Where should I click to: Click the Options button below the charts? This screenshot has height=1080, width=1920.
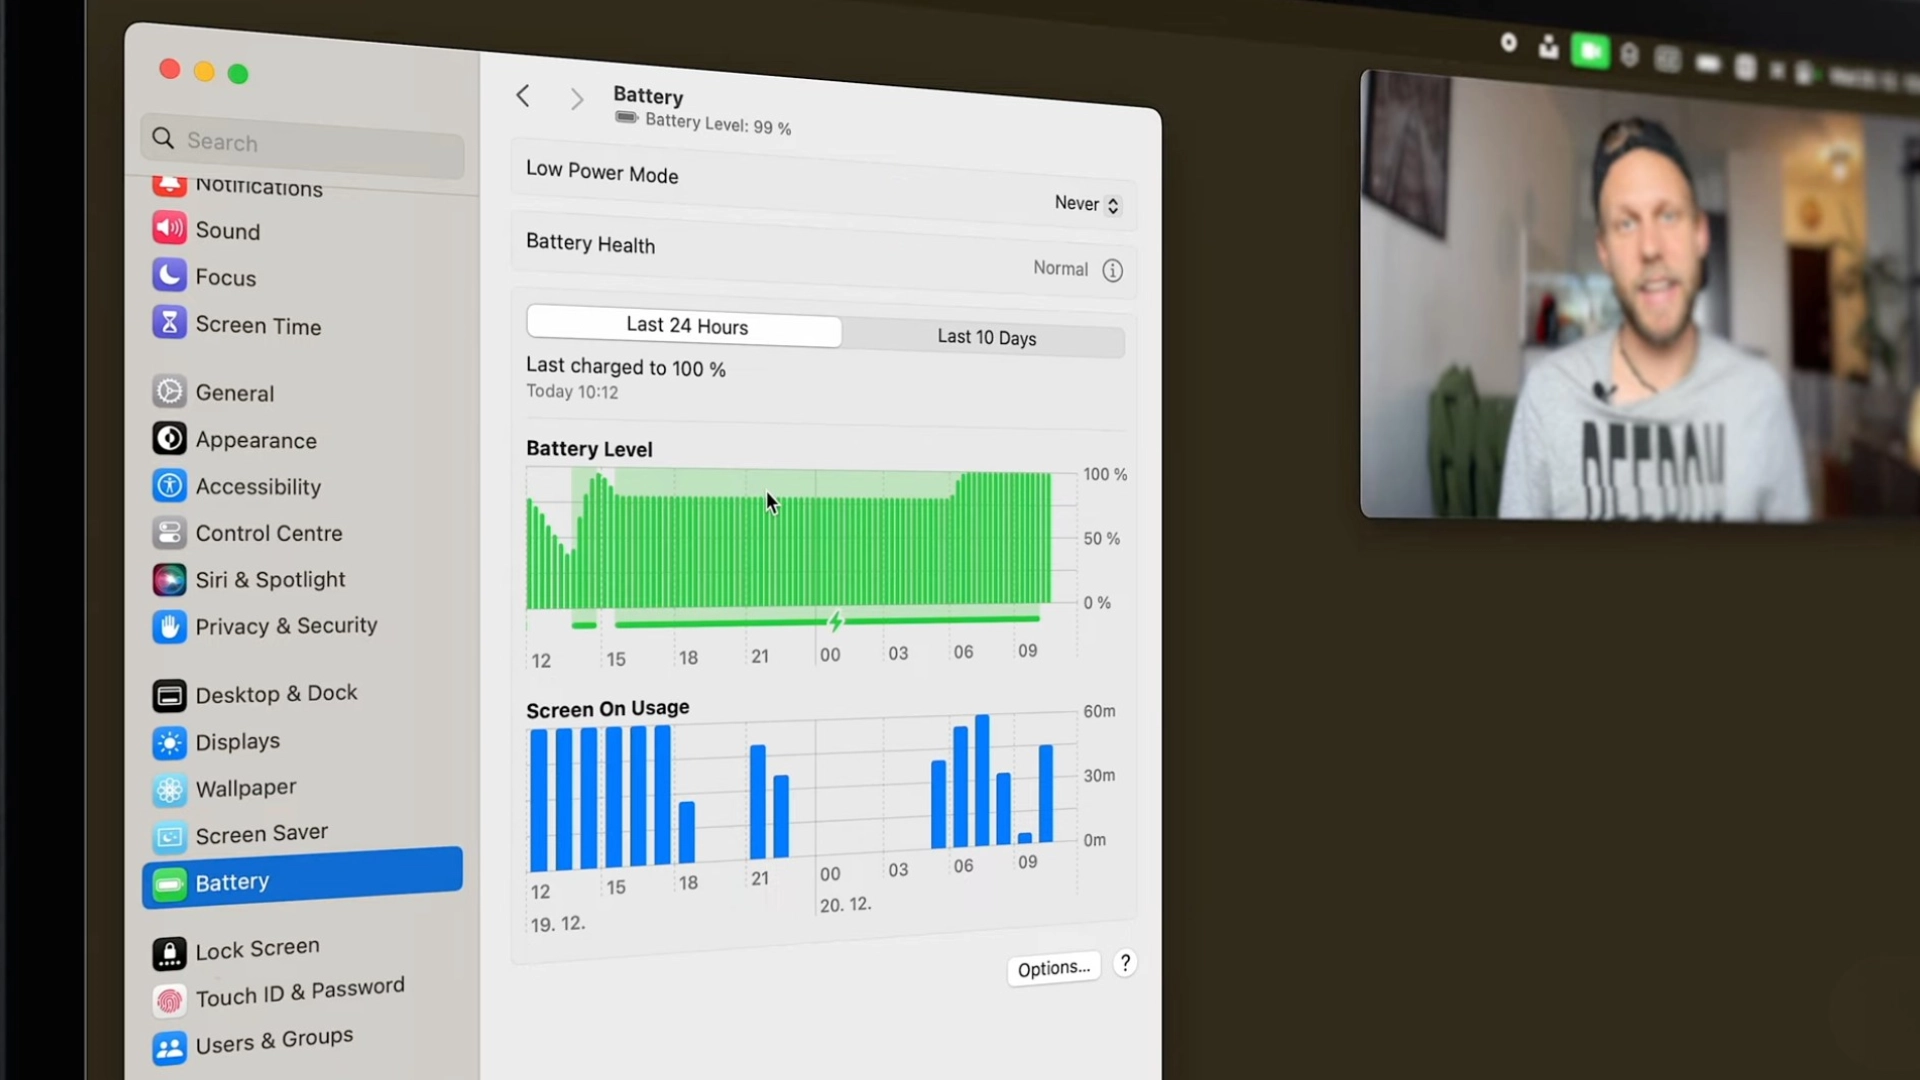(1053, 968)
